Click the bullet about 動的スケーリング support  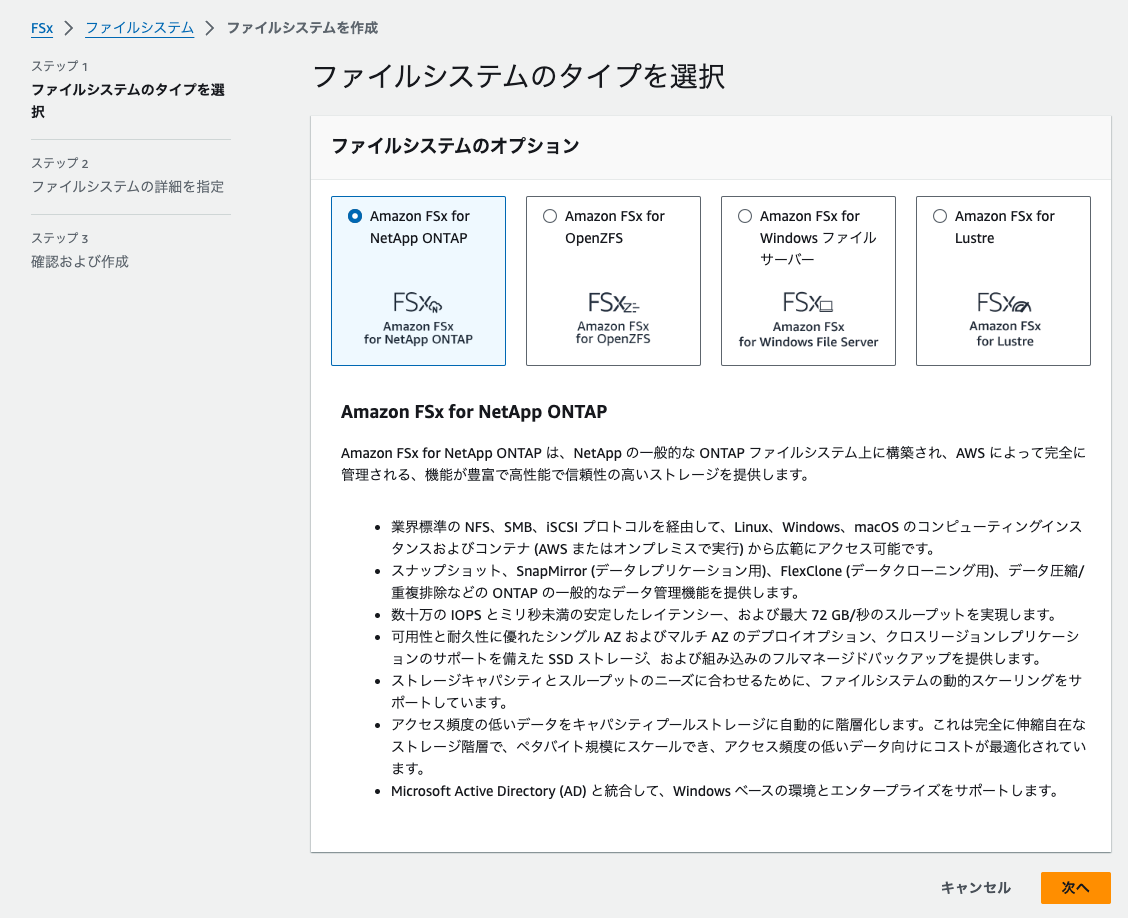point(737,691)
